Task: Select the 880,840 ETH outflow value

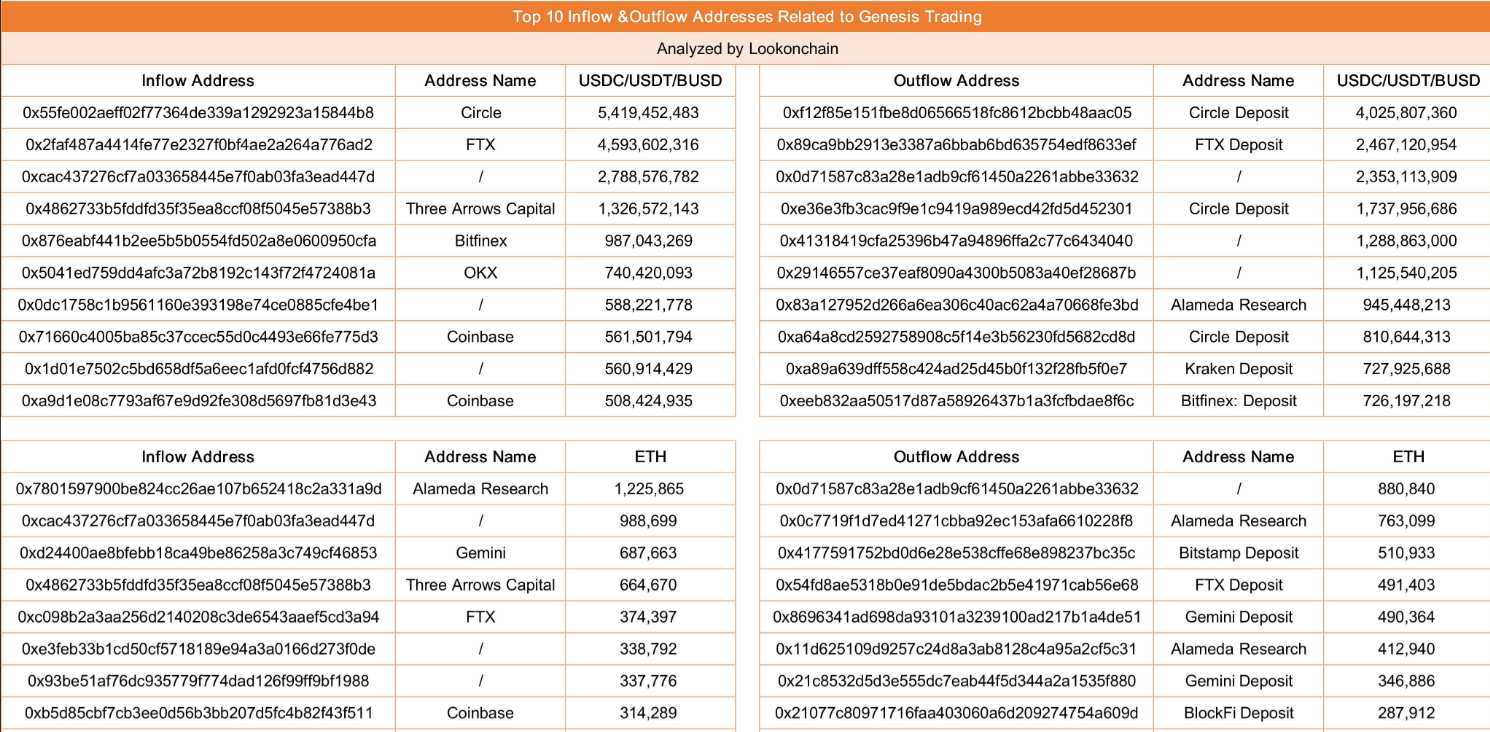Action: point(1406,489)
